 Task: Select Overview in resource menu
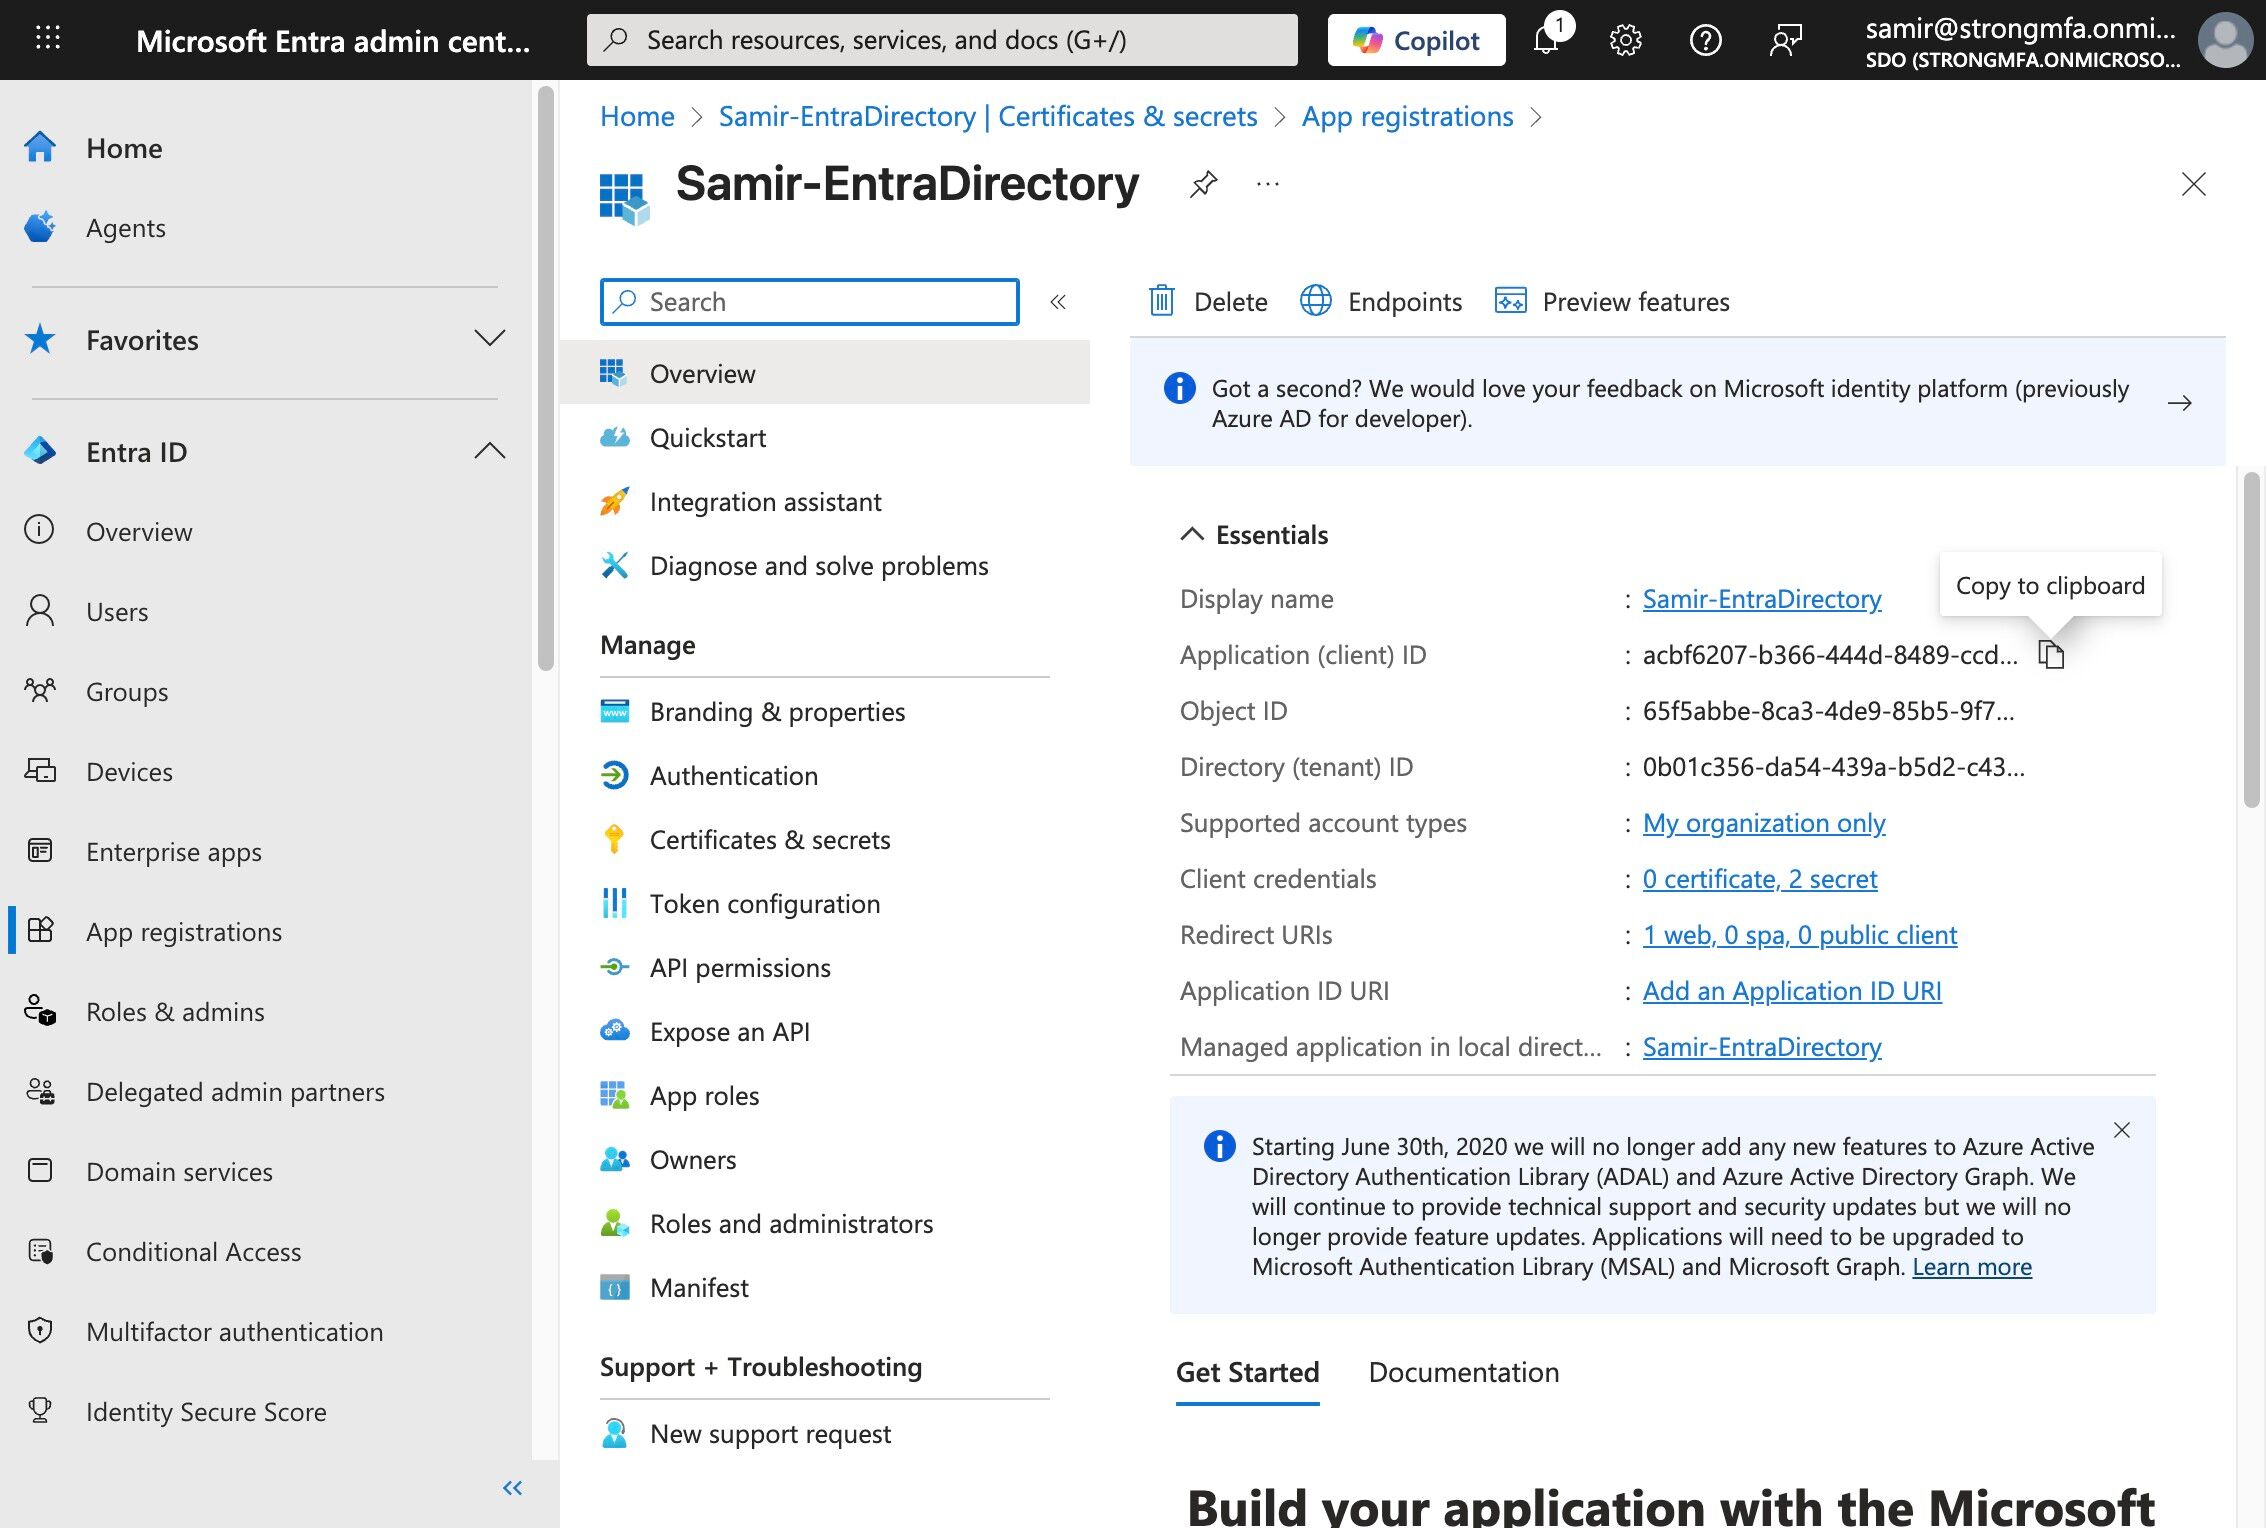pos(825,373)
